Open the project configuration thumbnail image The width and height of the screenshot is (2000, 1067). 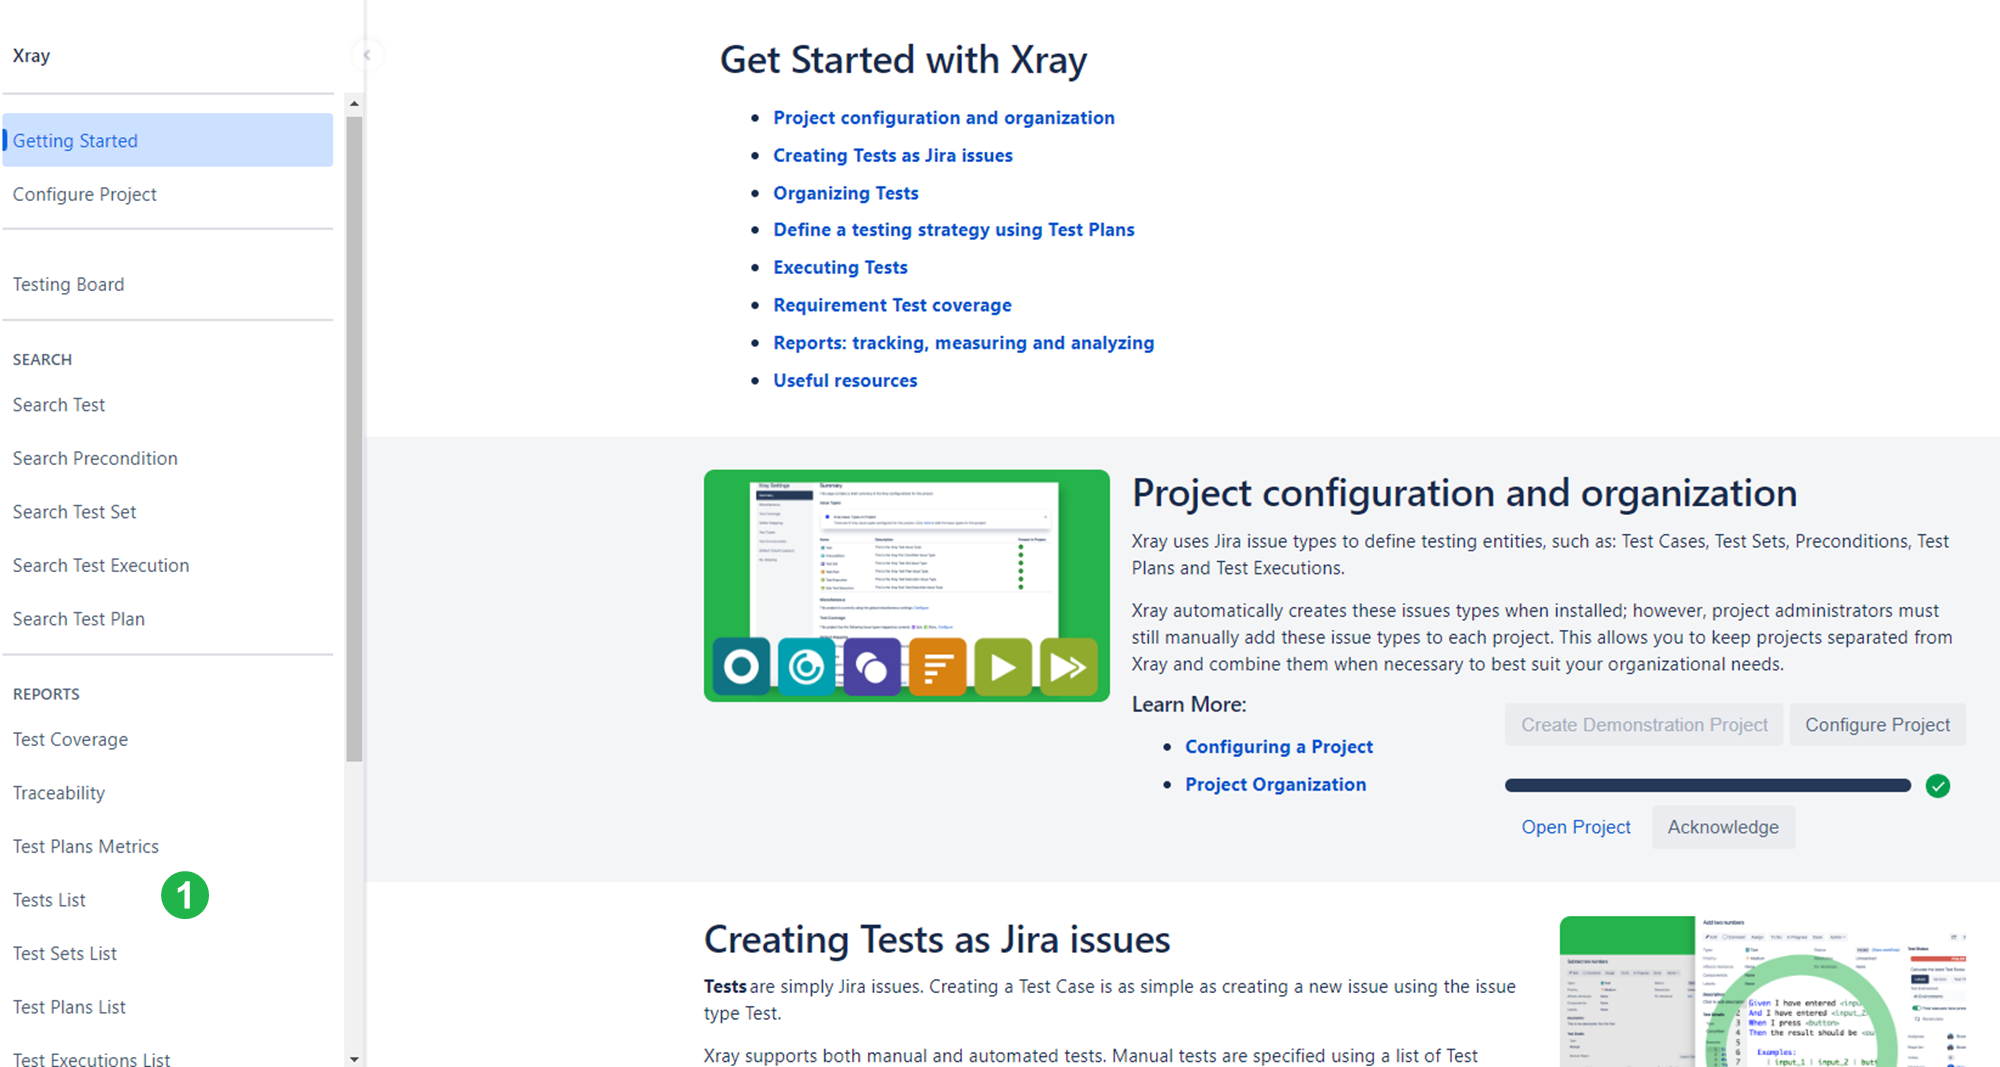[x=906, y=586]
